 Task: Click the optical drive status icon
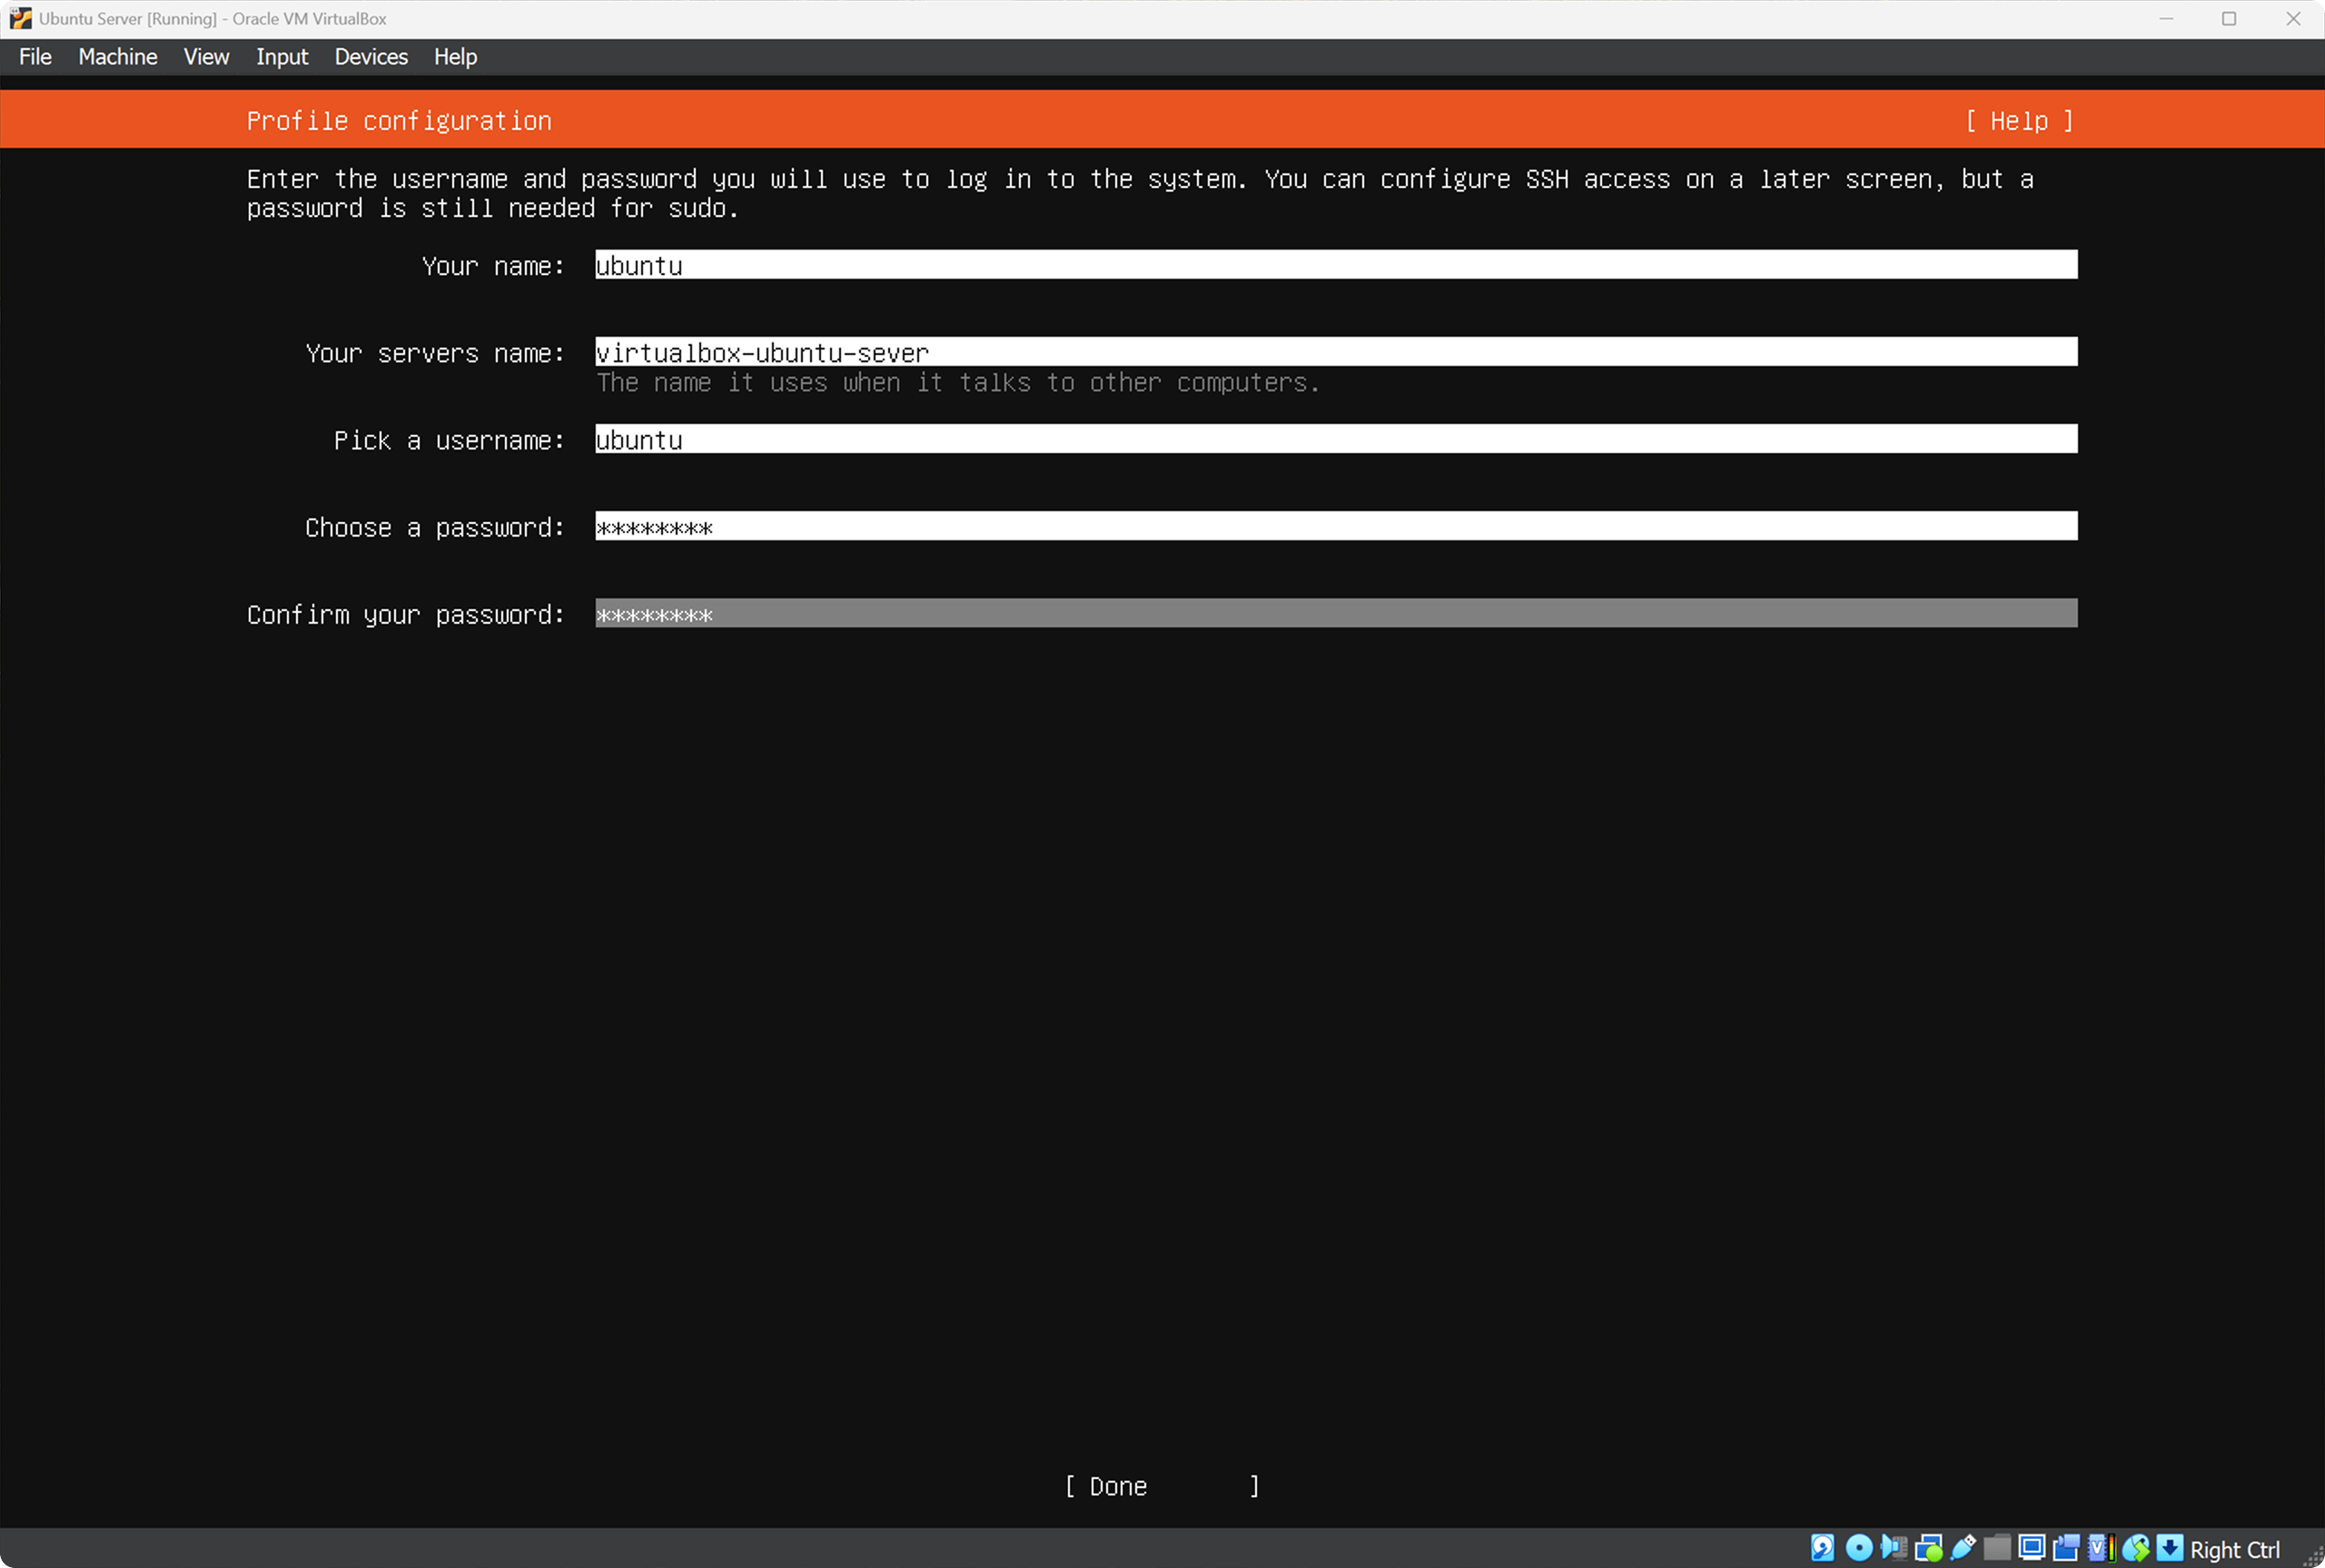pyautogui.click(x=1858, y=1548)
